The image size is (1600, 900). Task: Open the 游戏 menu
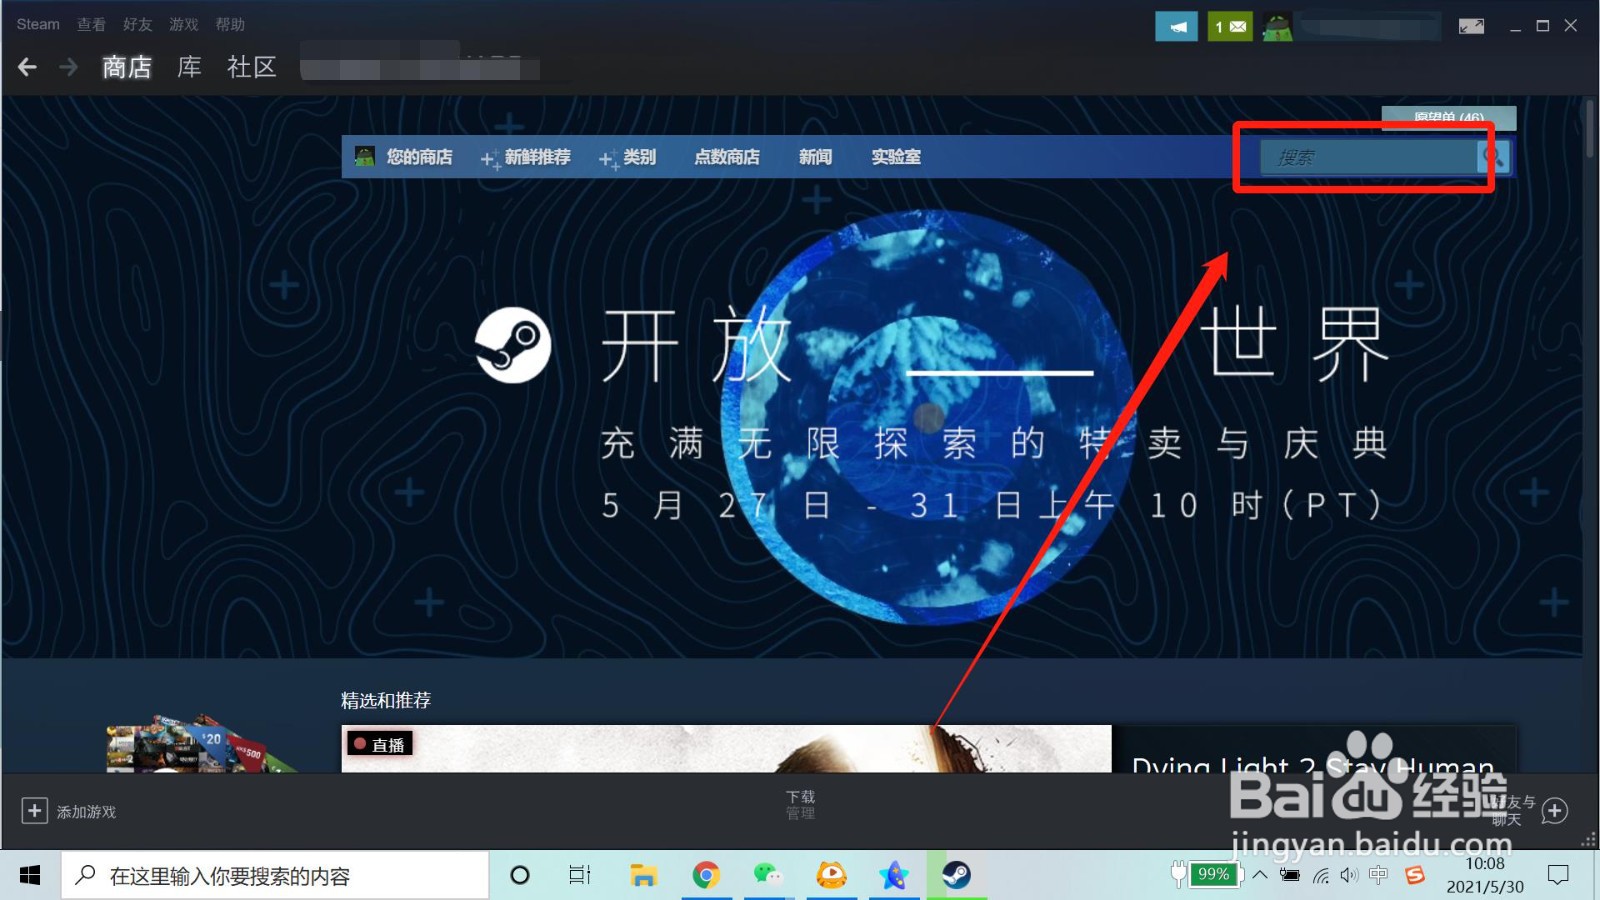coord(183,24)
